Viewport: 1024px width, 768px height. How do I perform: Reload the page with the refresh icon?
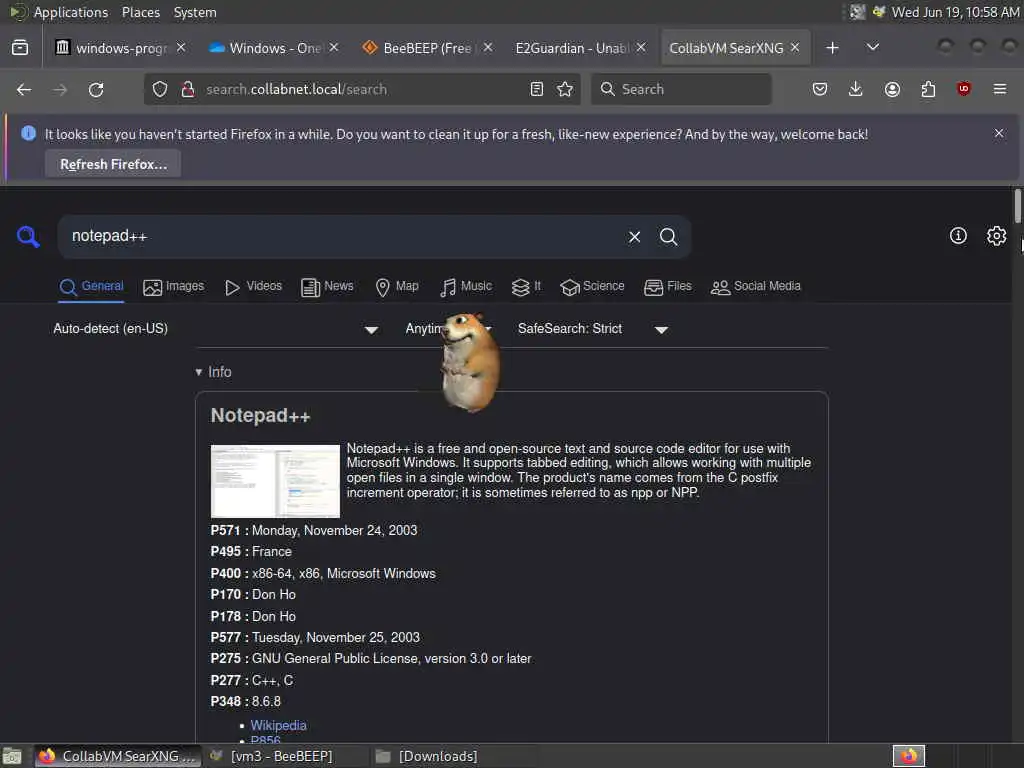(96, 89)
